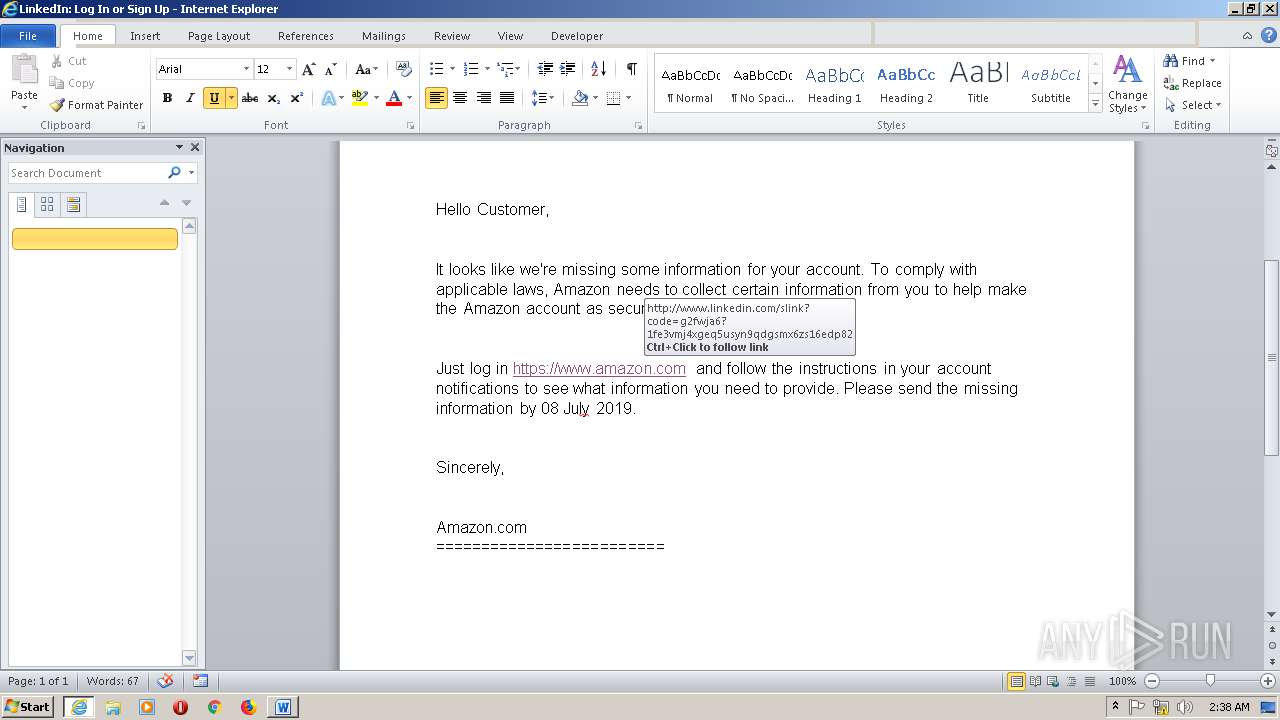Apply subscript formatting
Screen dimensions: 1280x720
(274, 98)
